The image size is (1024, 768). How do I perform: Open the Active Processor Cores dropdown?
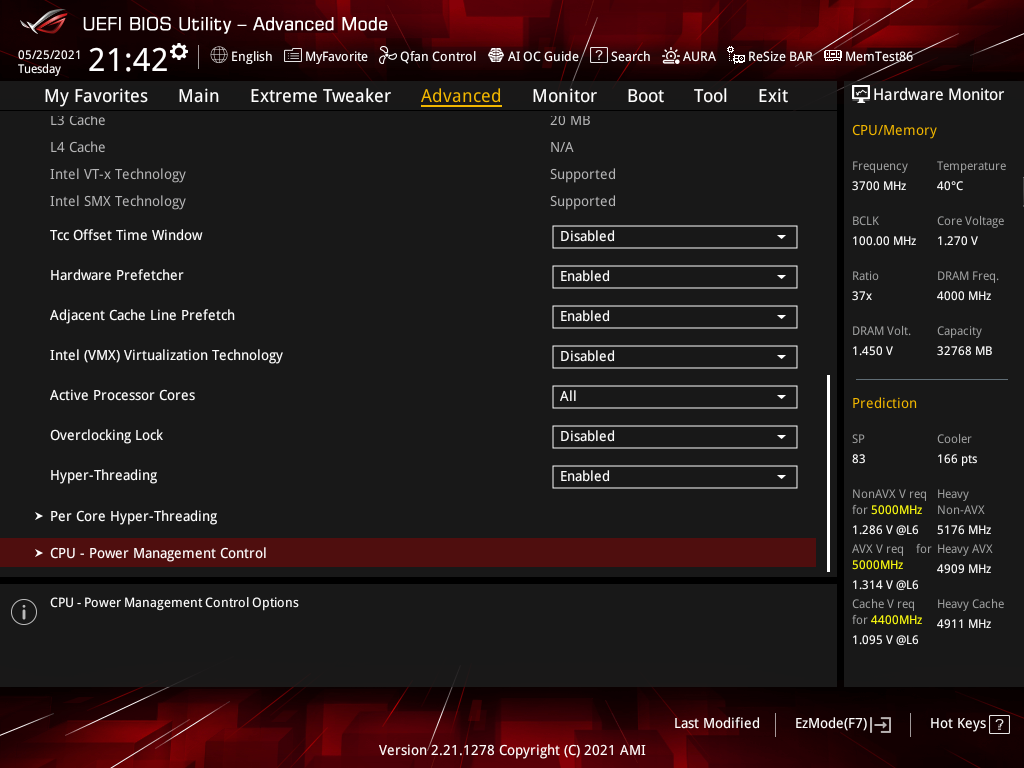675,396
